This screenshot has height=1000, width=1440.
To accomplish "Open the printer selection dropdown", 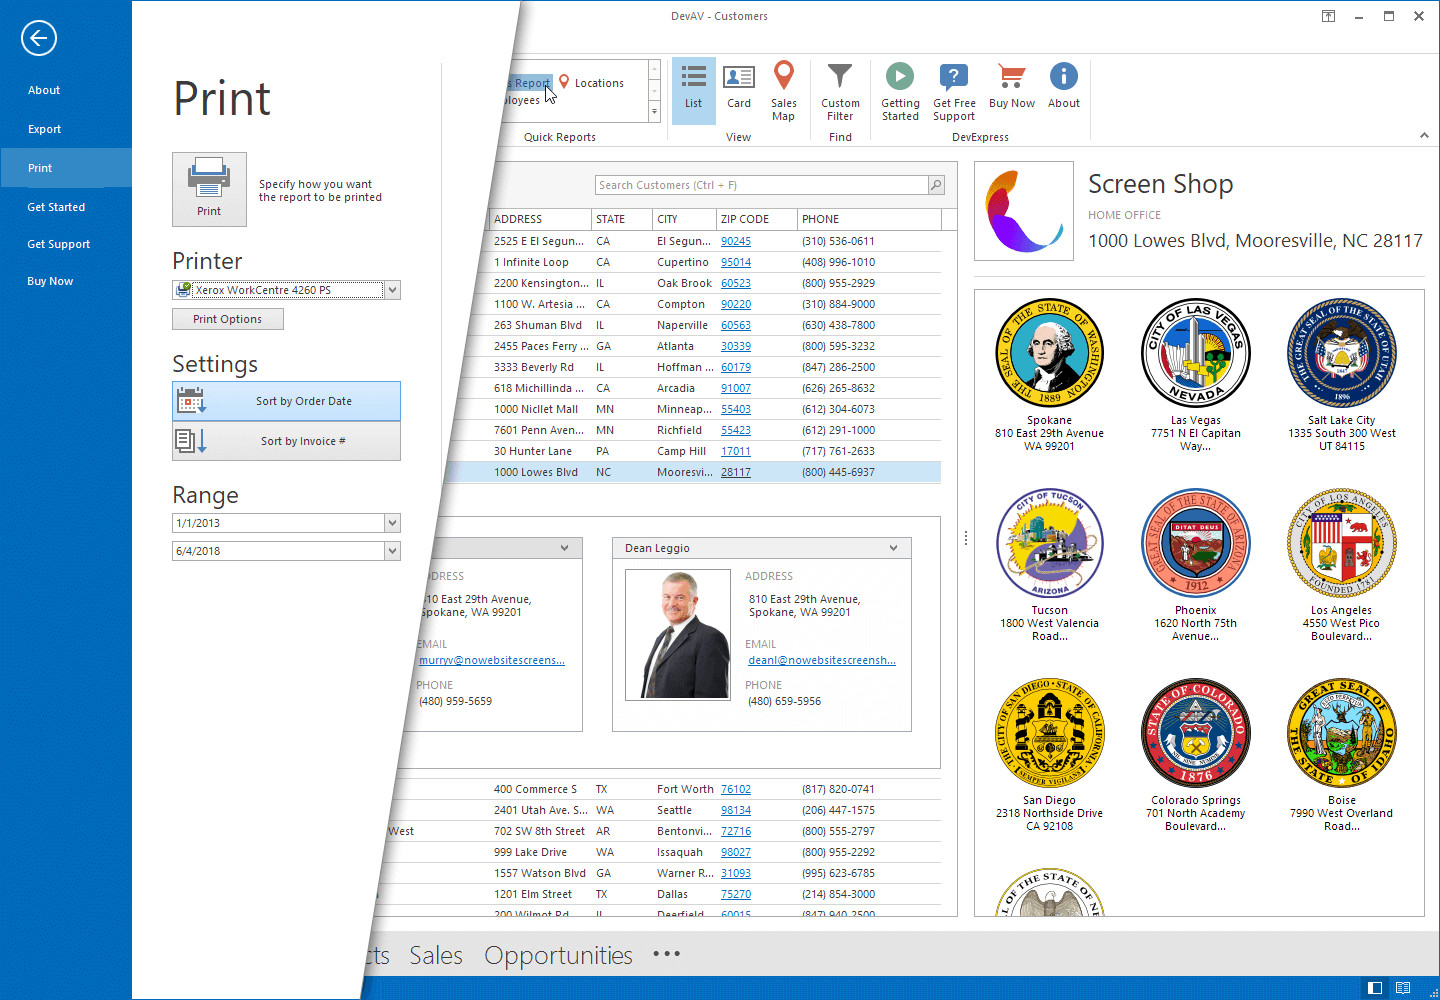I will coord(392,289).
